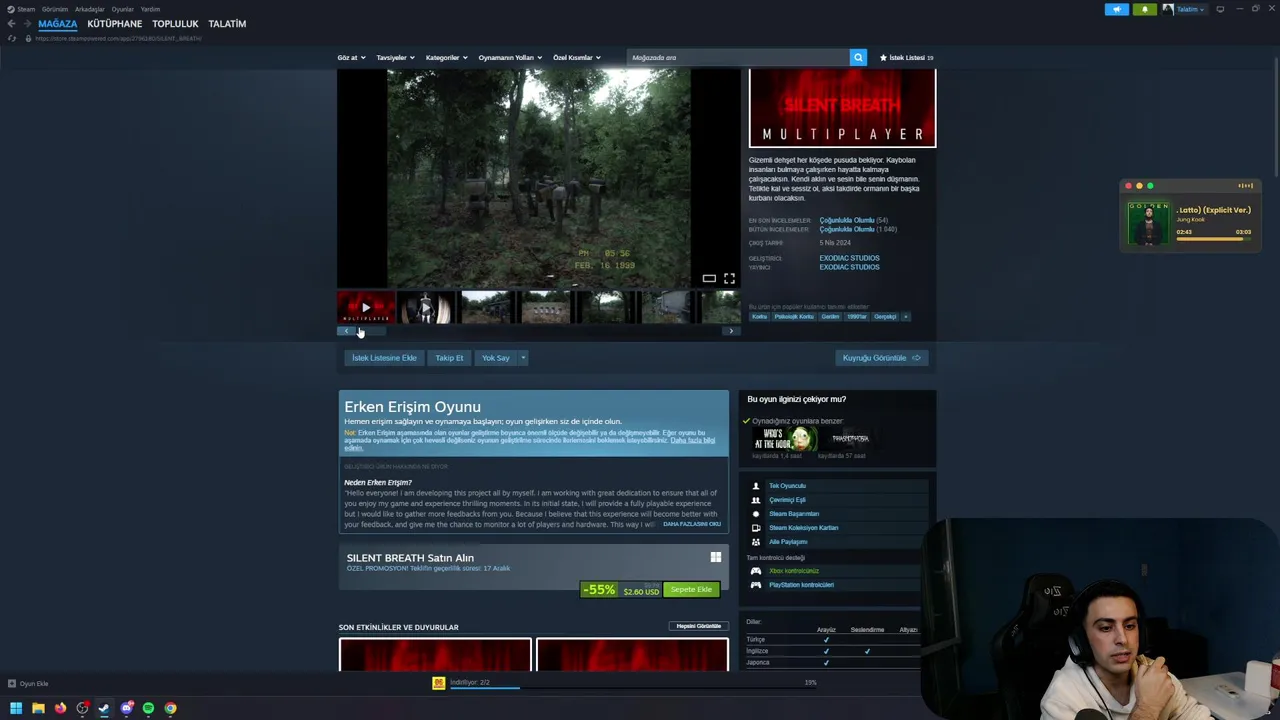Expand DAHA FAZLASINI OKU in early access
Screen dimensions: 1280x720
pos(692,524)
